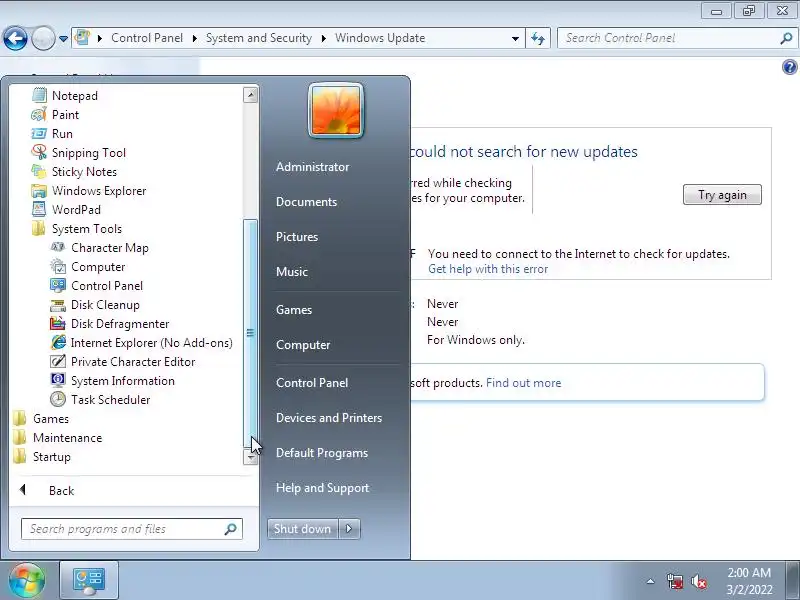The image size is (800, 600).
Task: Open Computer in the Start menu right pane
Action: (x=303, y=345)
